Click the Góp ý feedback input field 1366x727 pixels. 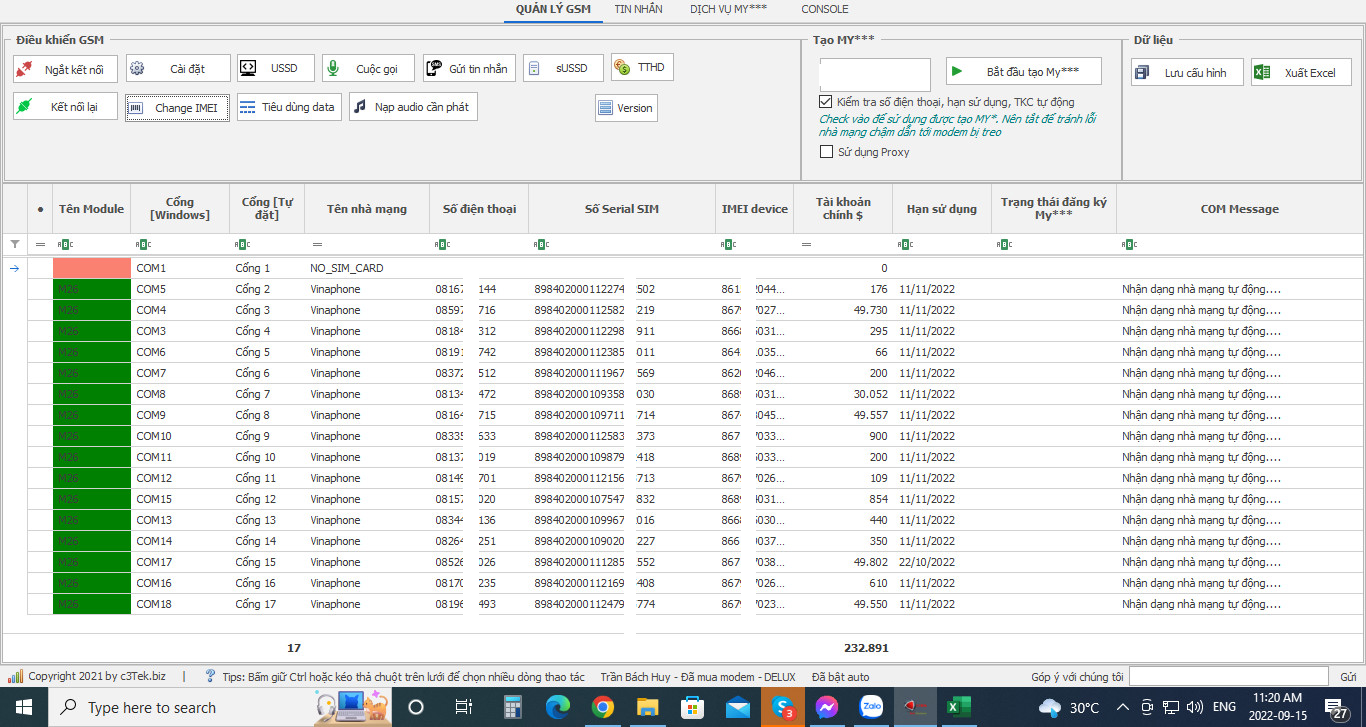pyautogui.click(x=1229, y=677)
